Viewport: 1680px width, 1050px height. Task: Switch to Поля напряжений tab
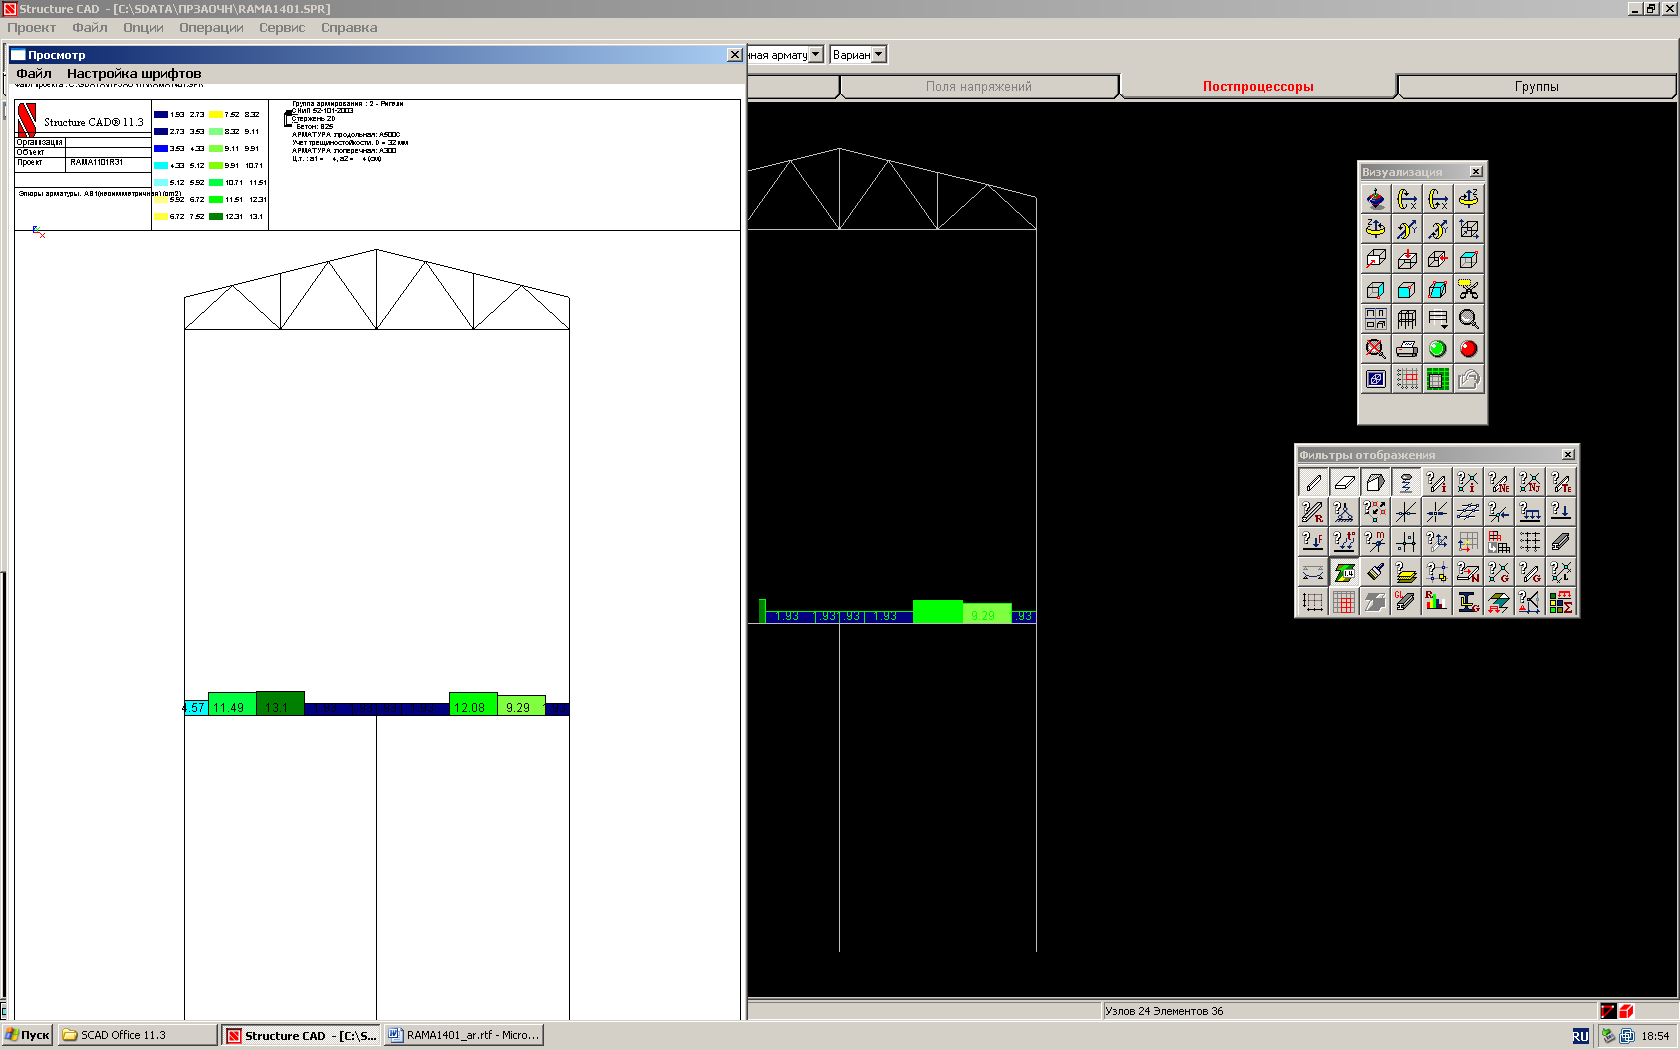(979, 86)
